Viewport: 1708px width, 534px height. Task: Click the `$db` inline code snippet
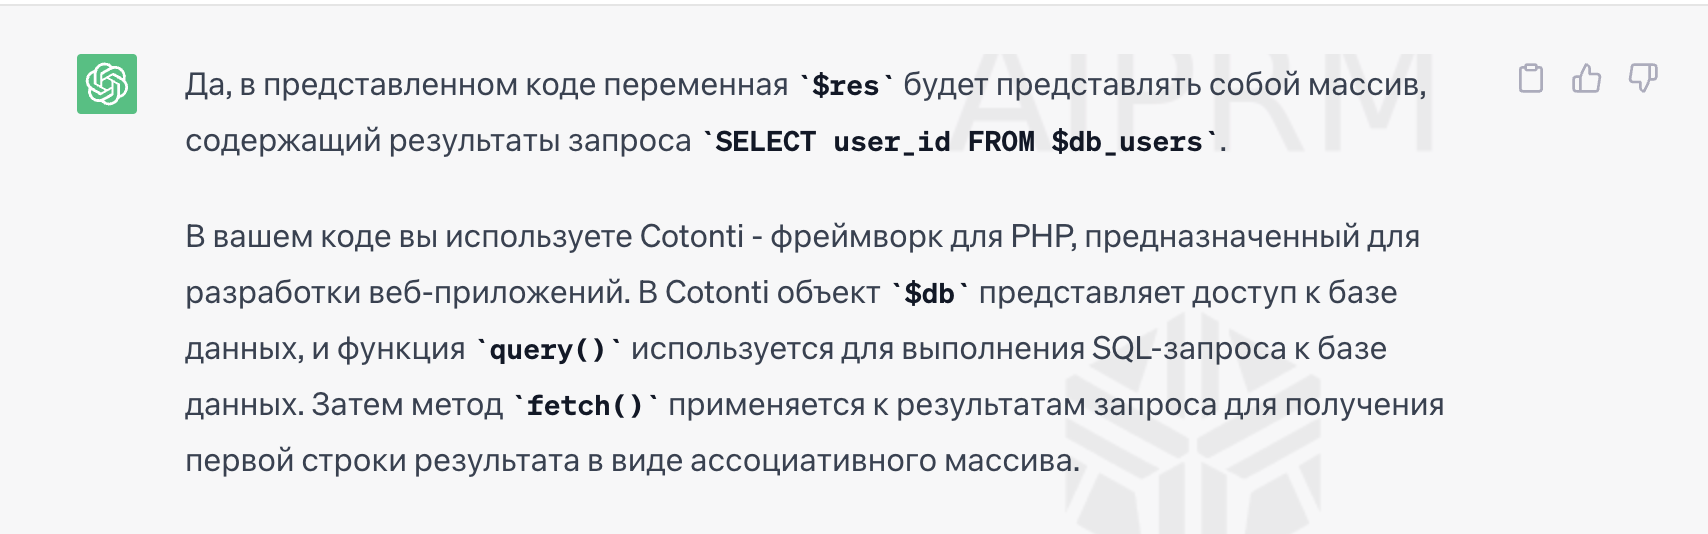(930, 294)
